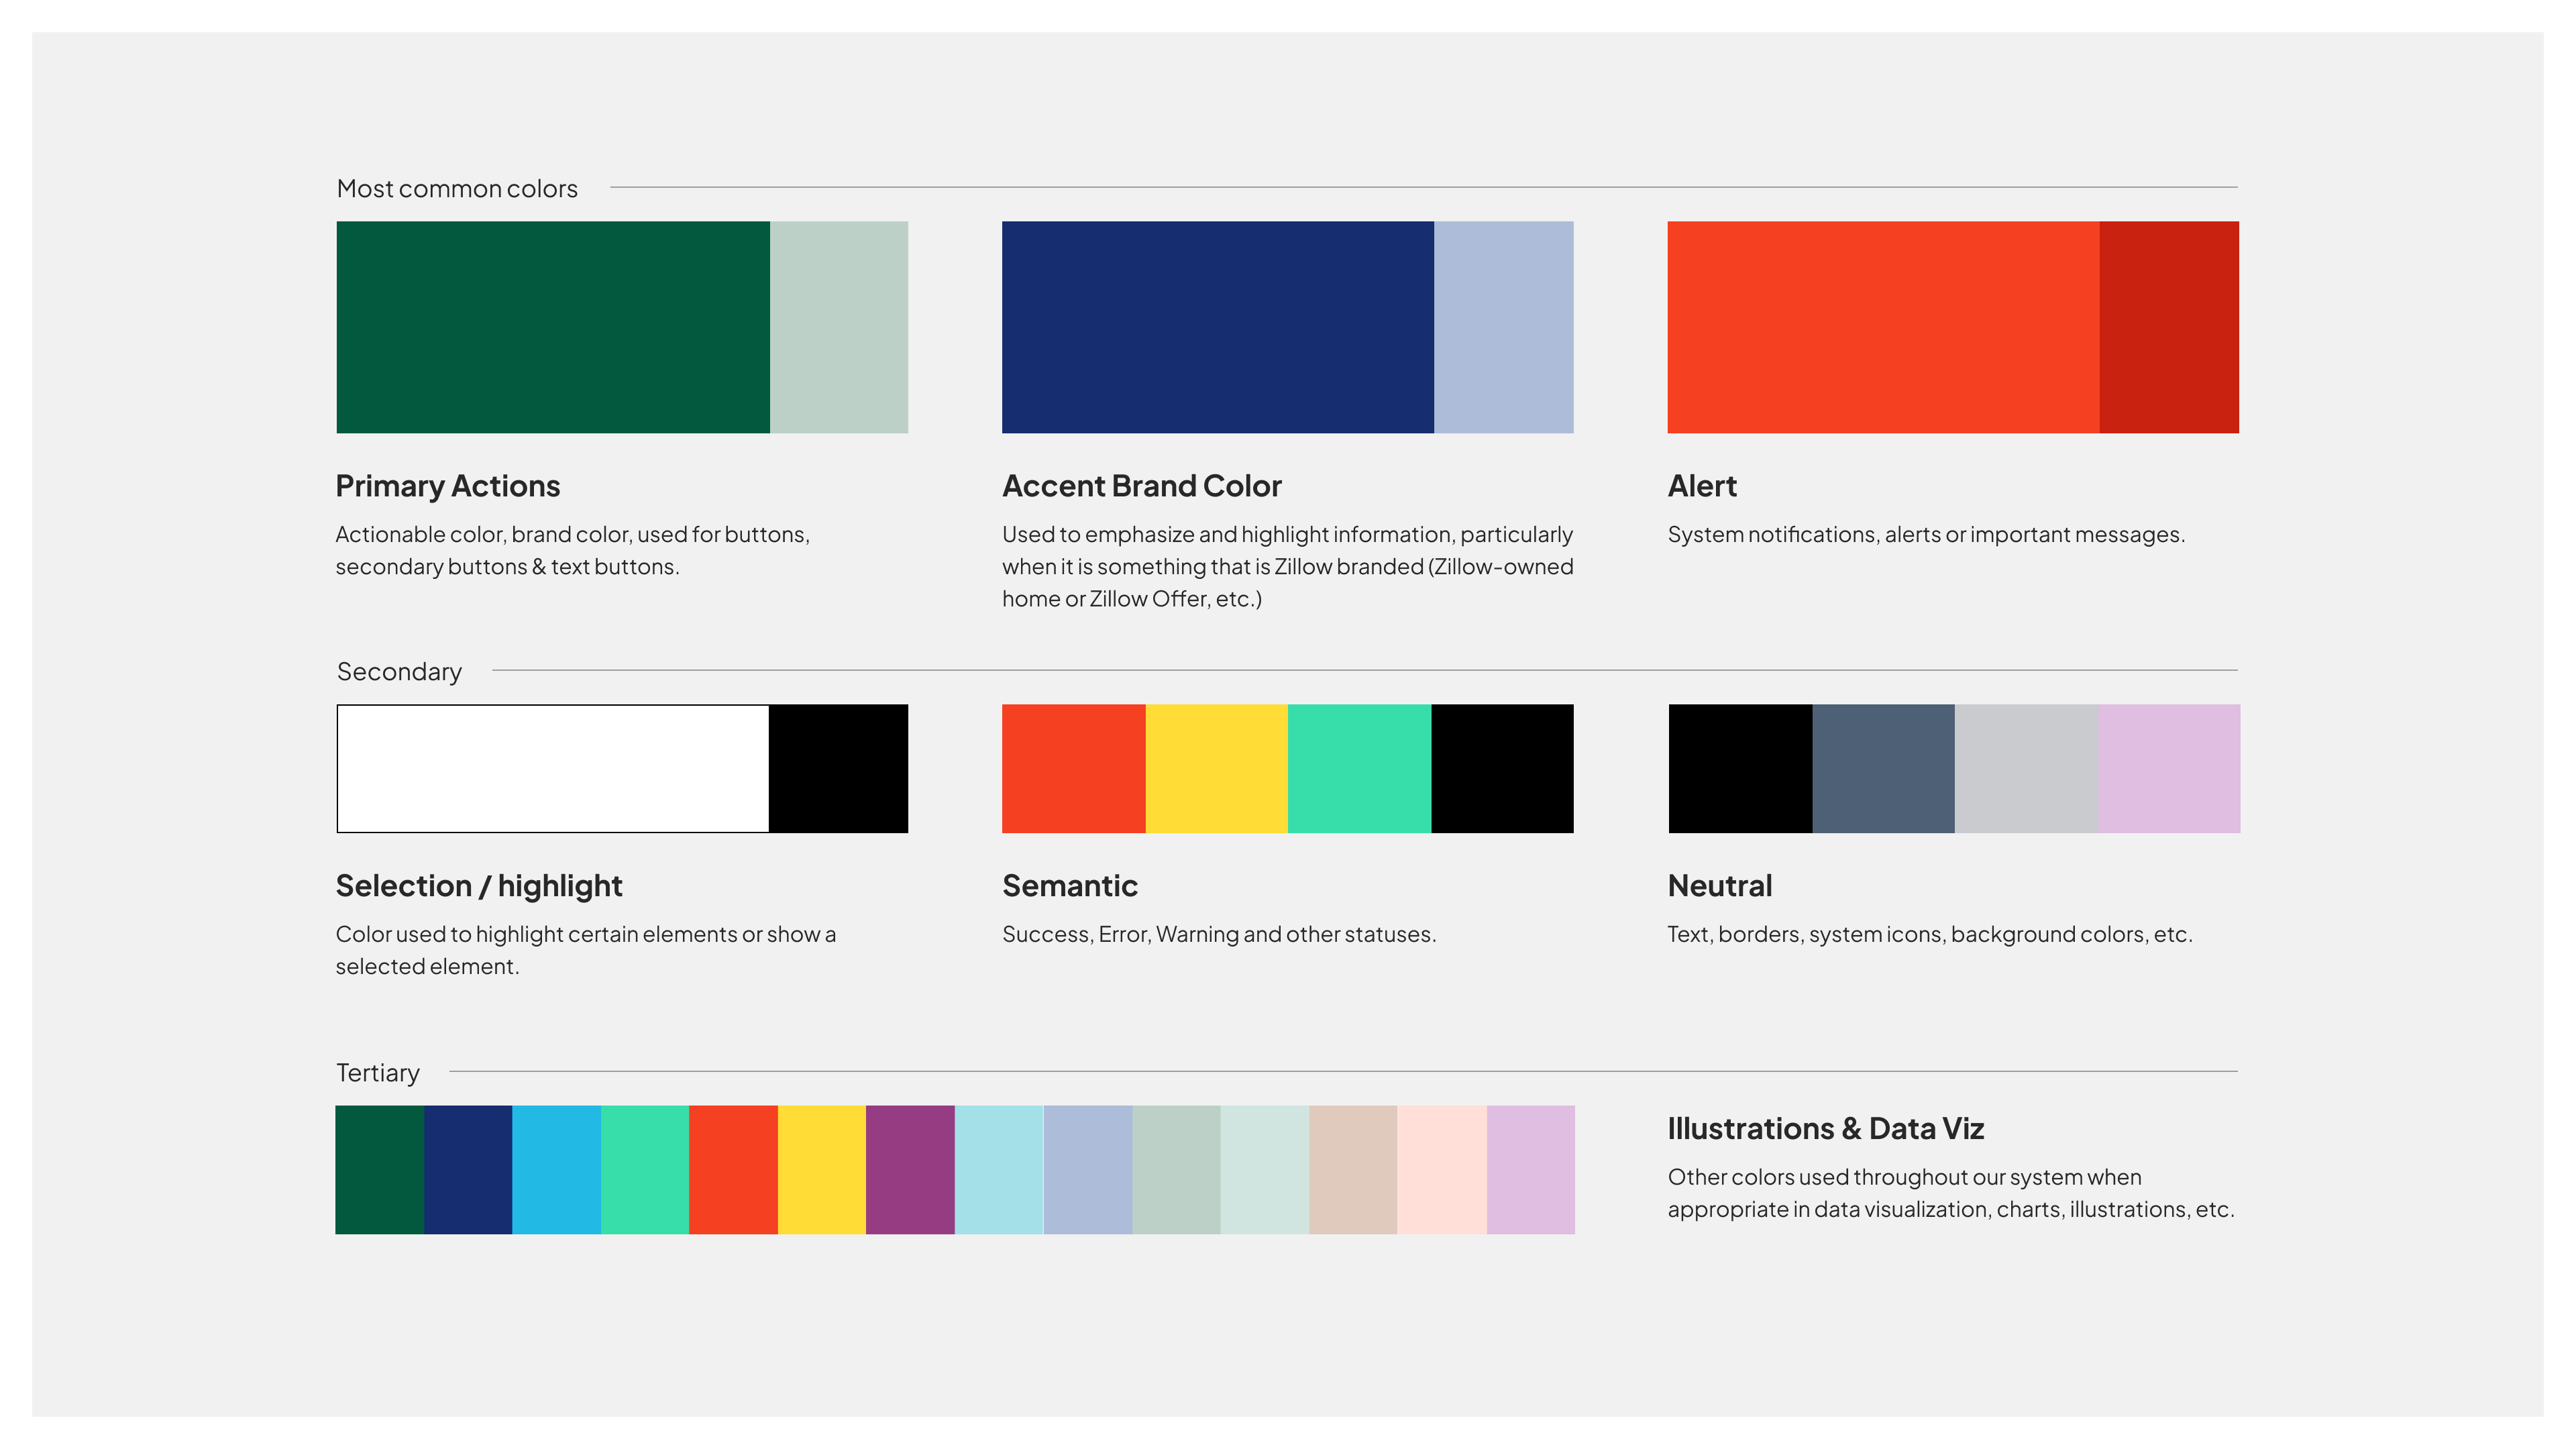This screenshot has width=2576, height=1449.
Task: Choose the lavender pink Neutral swatch
Action: coord(2169,768)
